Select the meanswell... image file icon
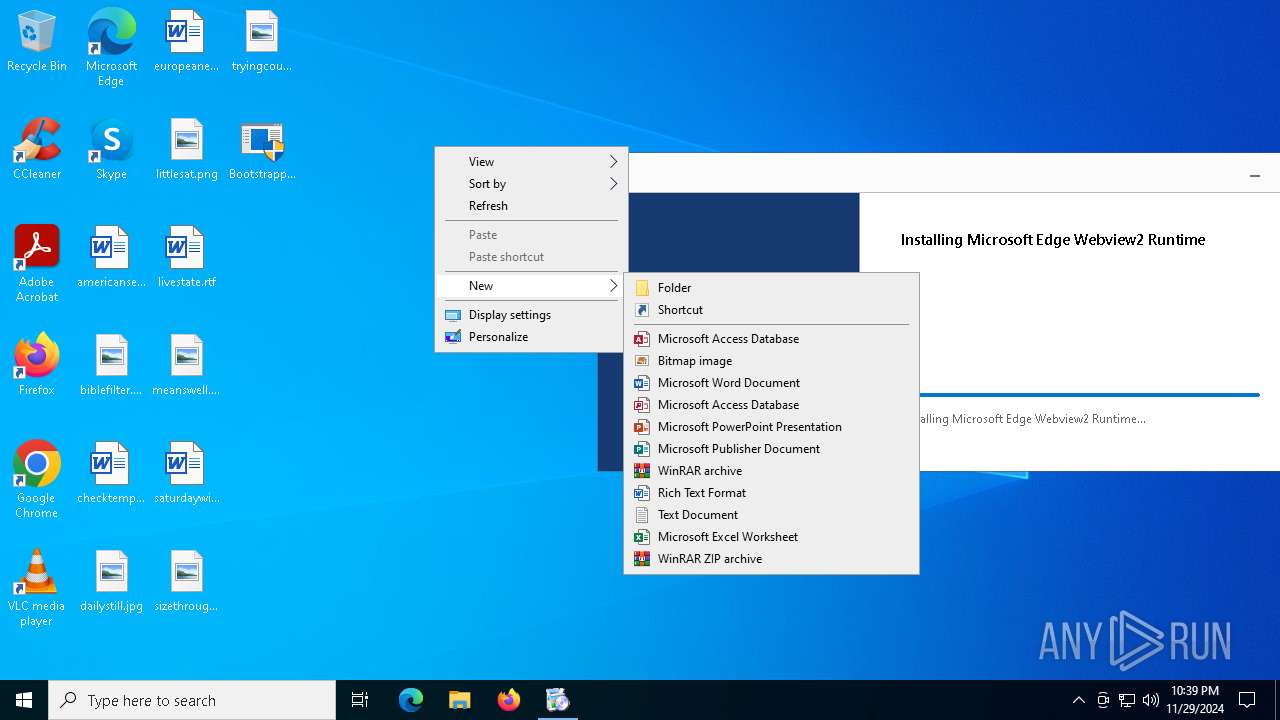Screen dimensions: 1280x720 click(x=186, y=365)
